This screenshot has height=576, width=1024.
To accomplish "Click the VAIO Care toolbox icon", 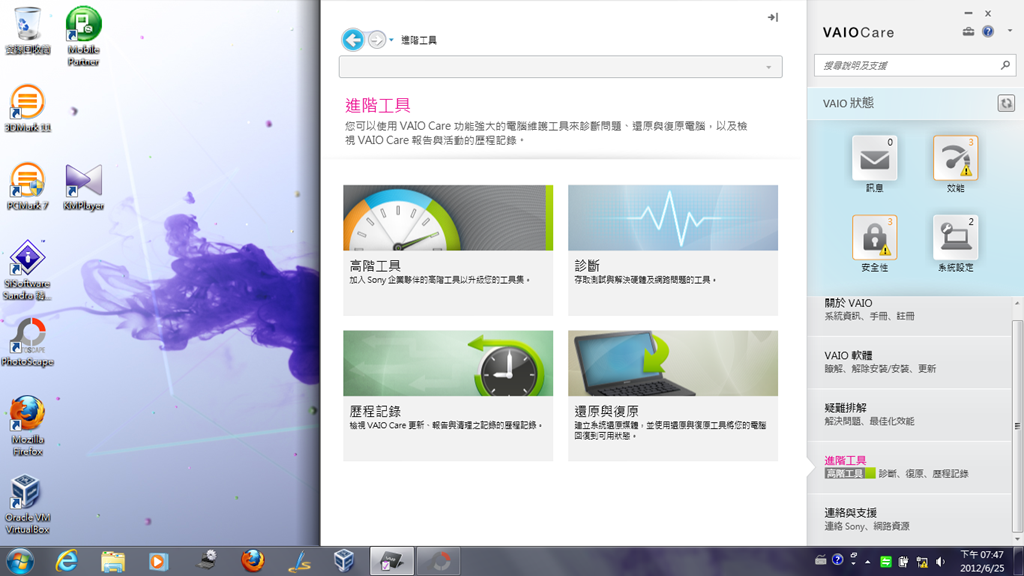I will [968, 31].
